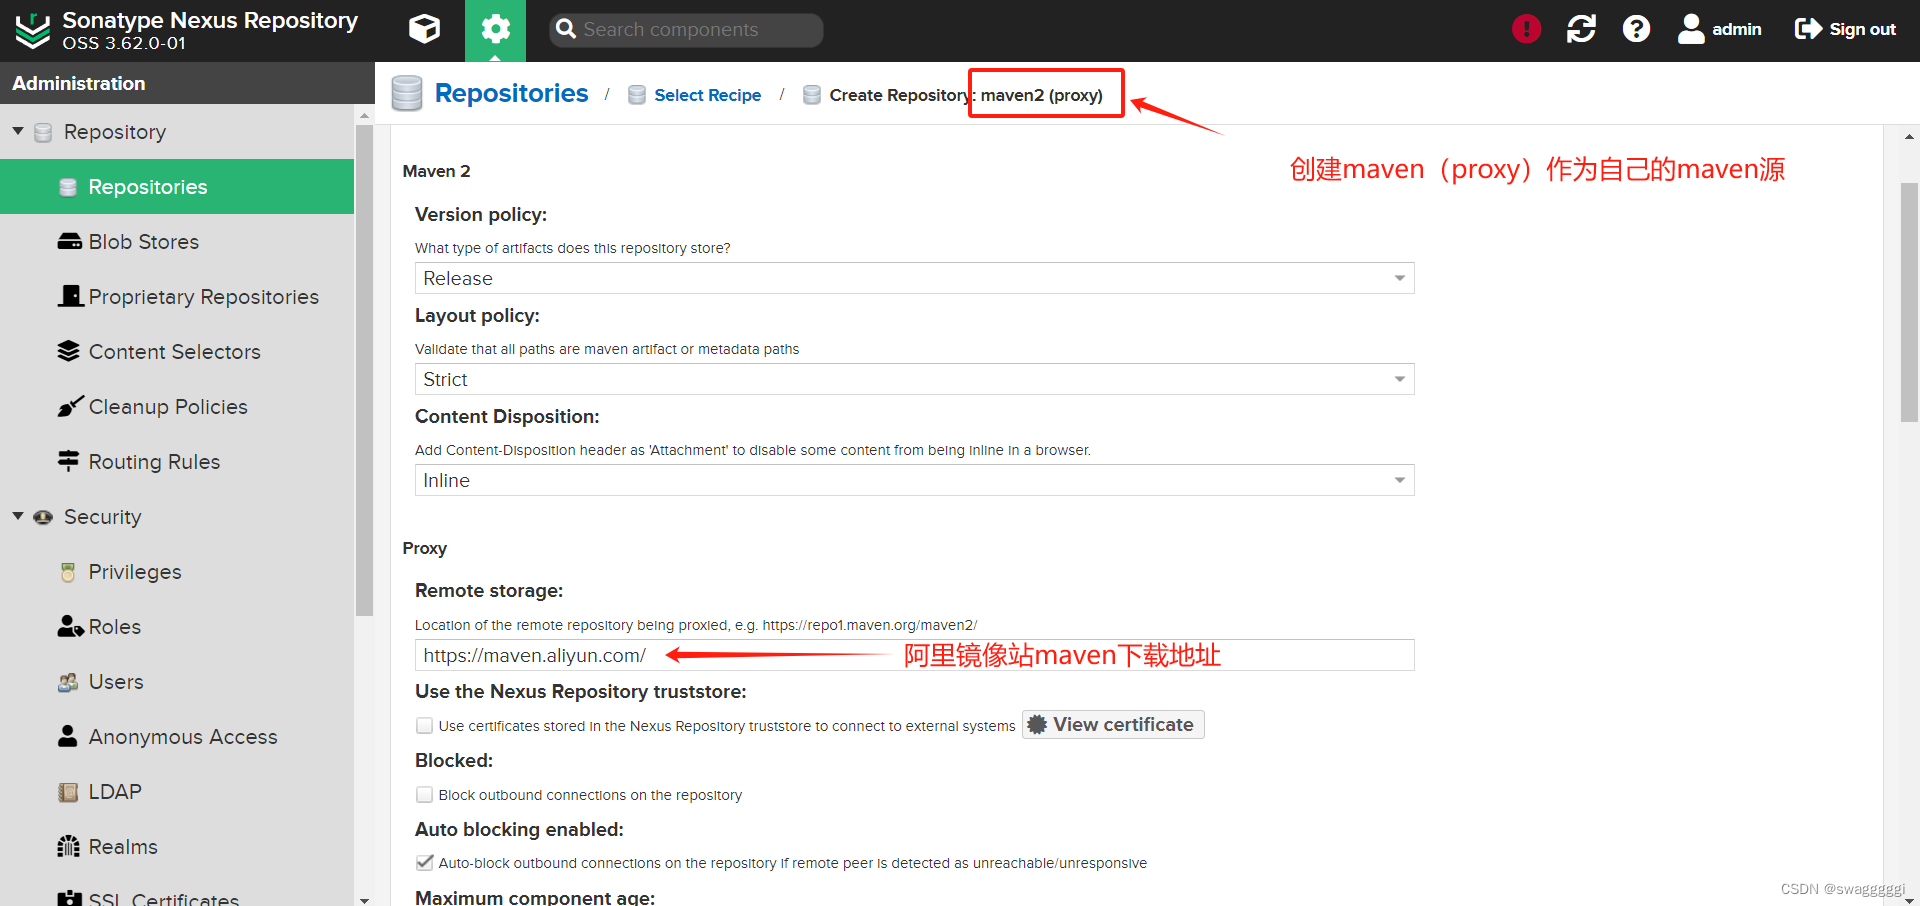Screen dimensions: 1920x906
Task: Select the Administration gear icon
Action: click(496, 29)
